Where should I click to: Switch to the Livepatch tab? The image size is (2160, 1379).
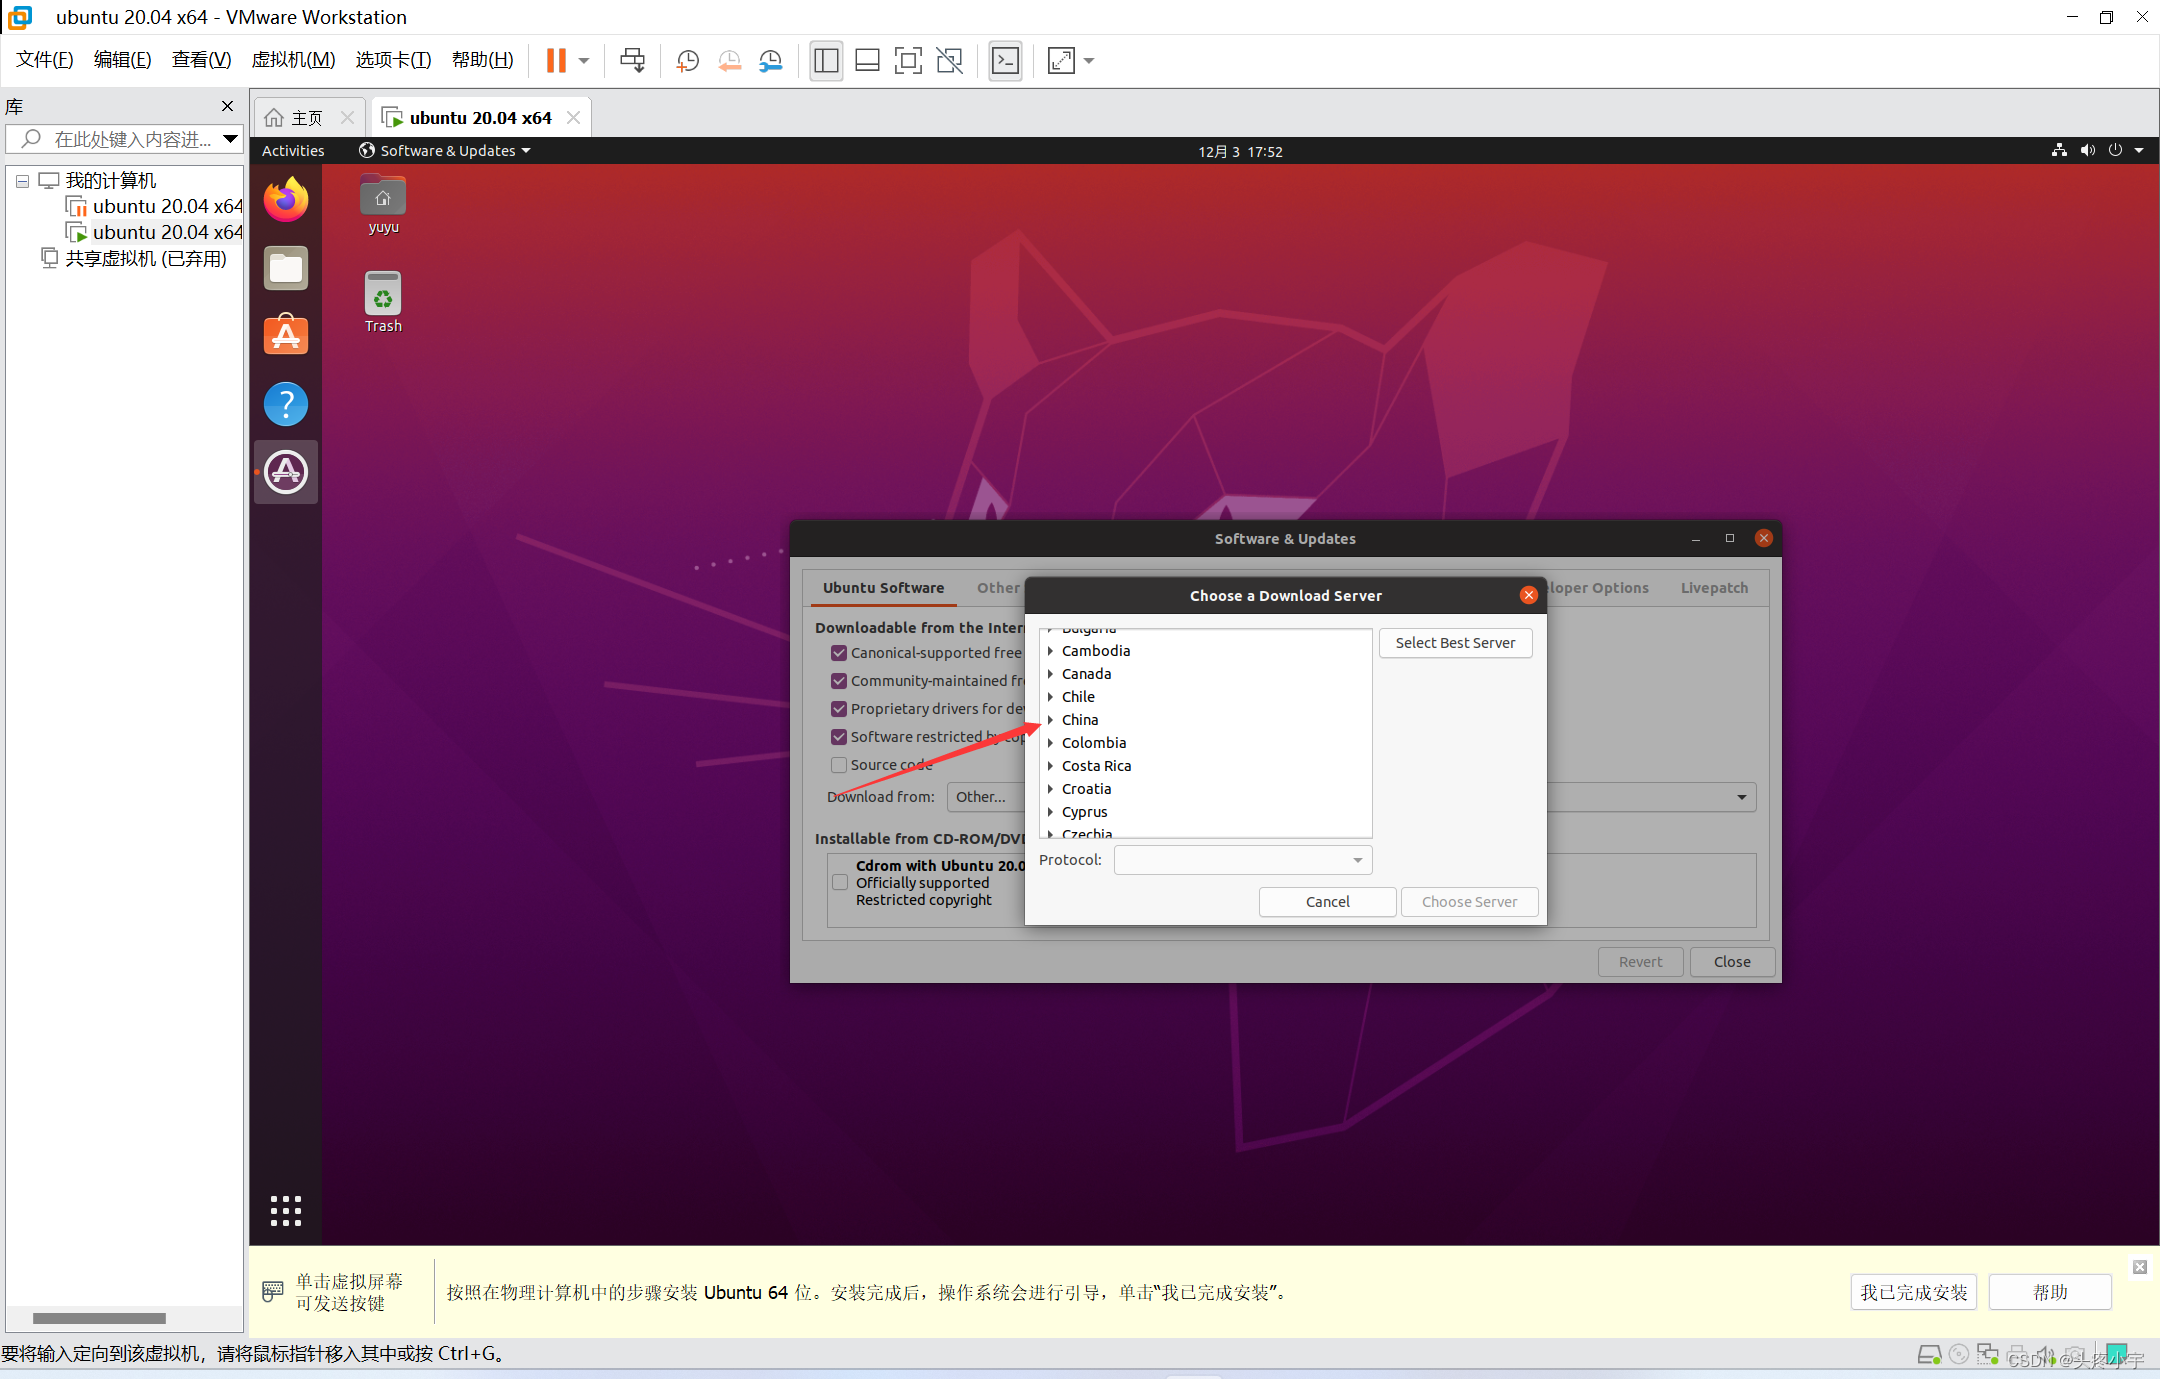(1714, 588)
